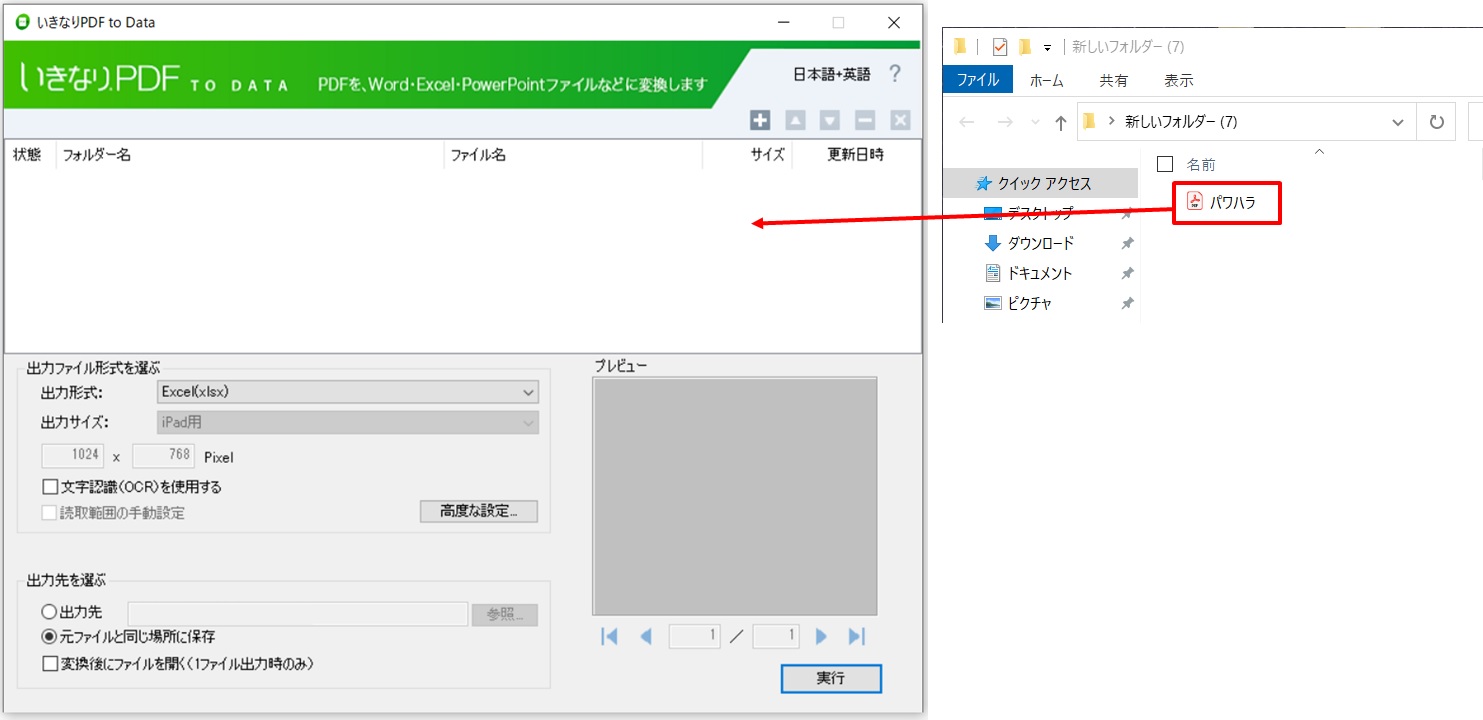1483x720 pixels.
Task: Open the 出力形式 Excel(xlsx) dropdown
Action: (348, 392)
